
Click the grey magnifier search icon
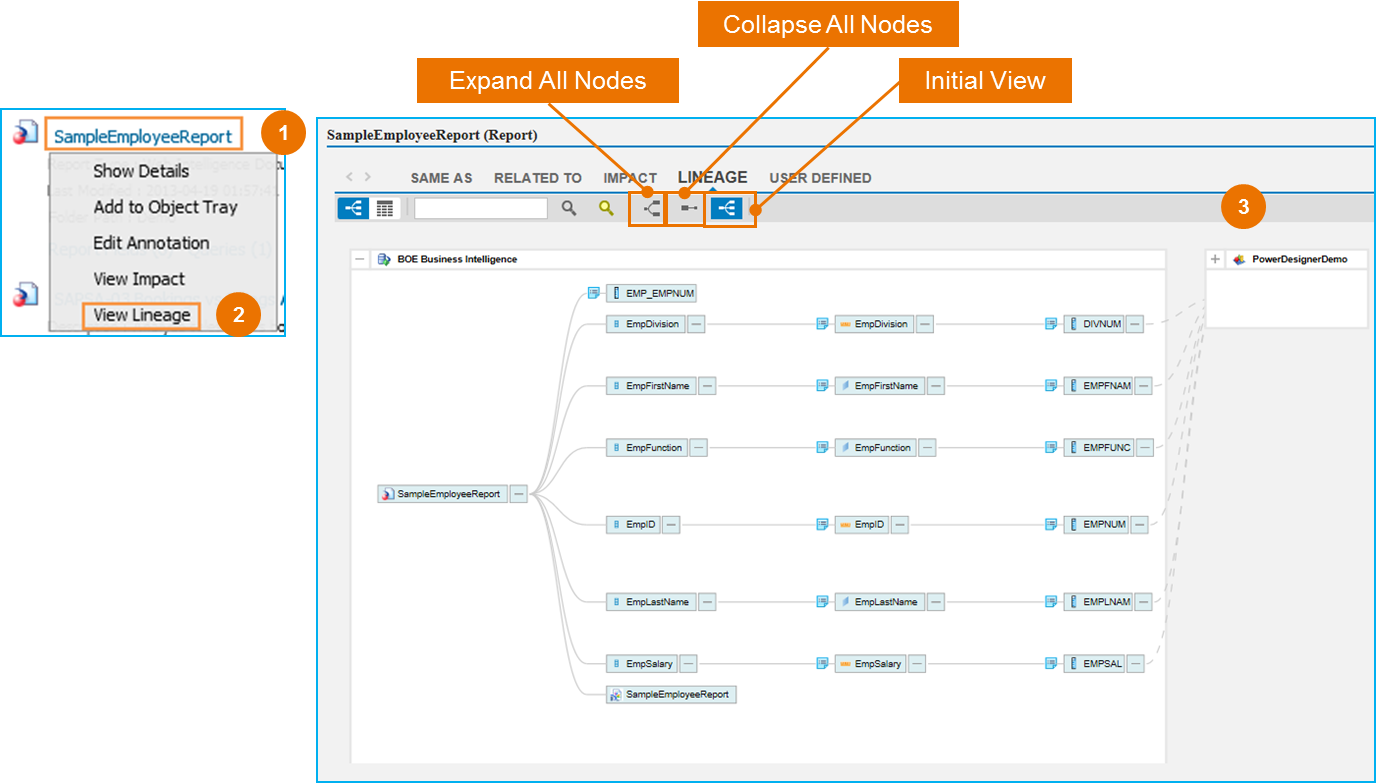[x=569, y=208]
